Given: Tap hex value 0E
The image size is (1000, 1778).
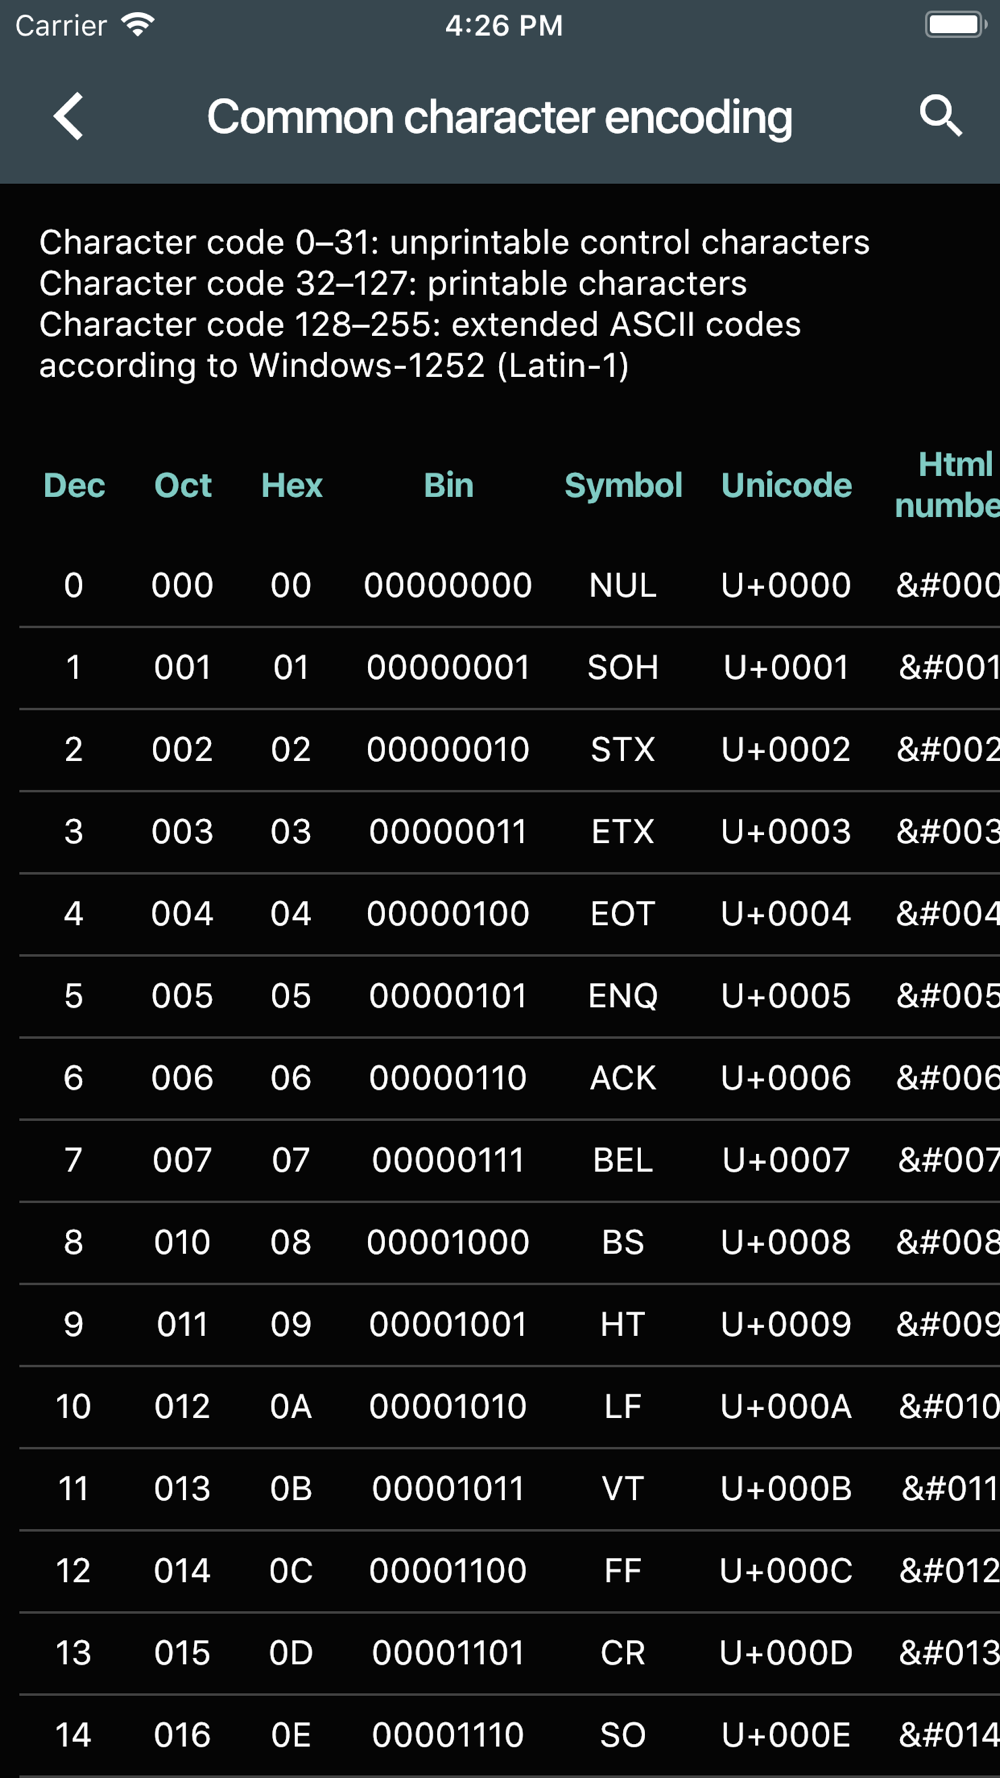Looking at the screenshot, I should [x=291, y=1734].
